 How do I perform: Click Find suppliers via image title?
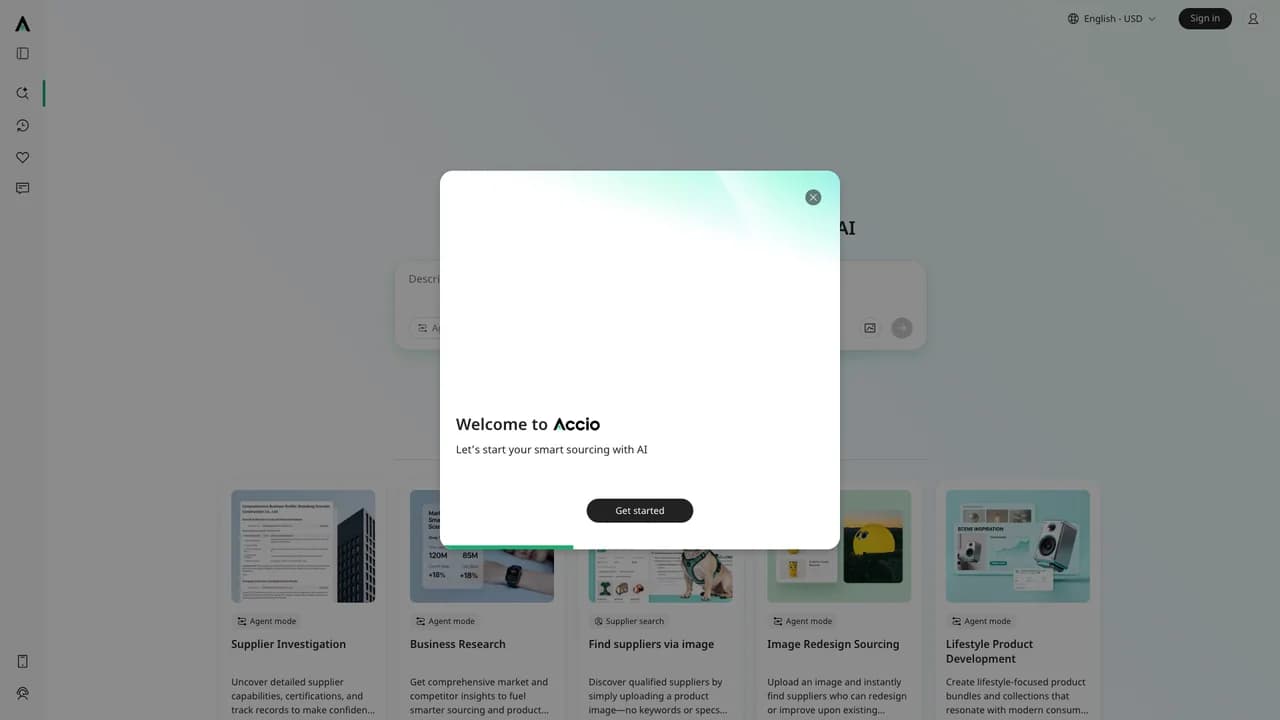click(651, 644)
